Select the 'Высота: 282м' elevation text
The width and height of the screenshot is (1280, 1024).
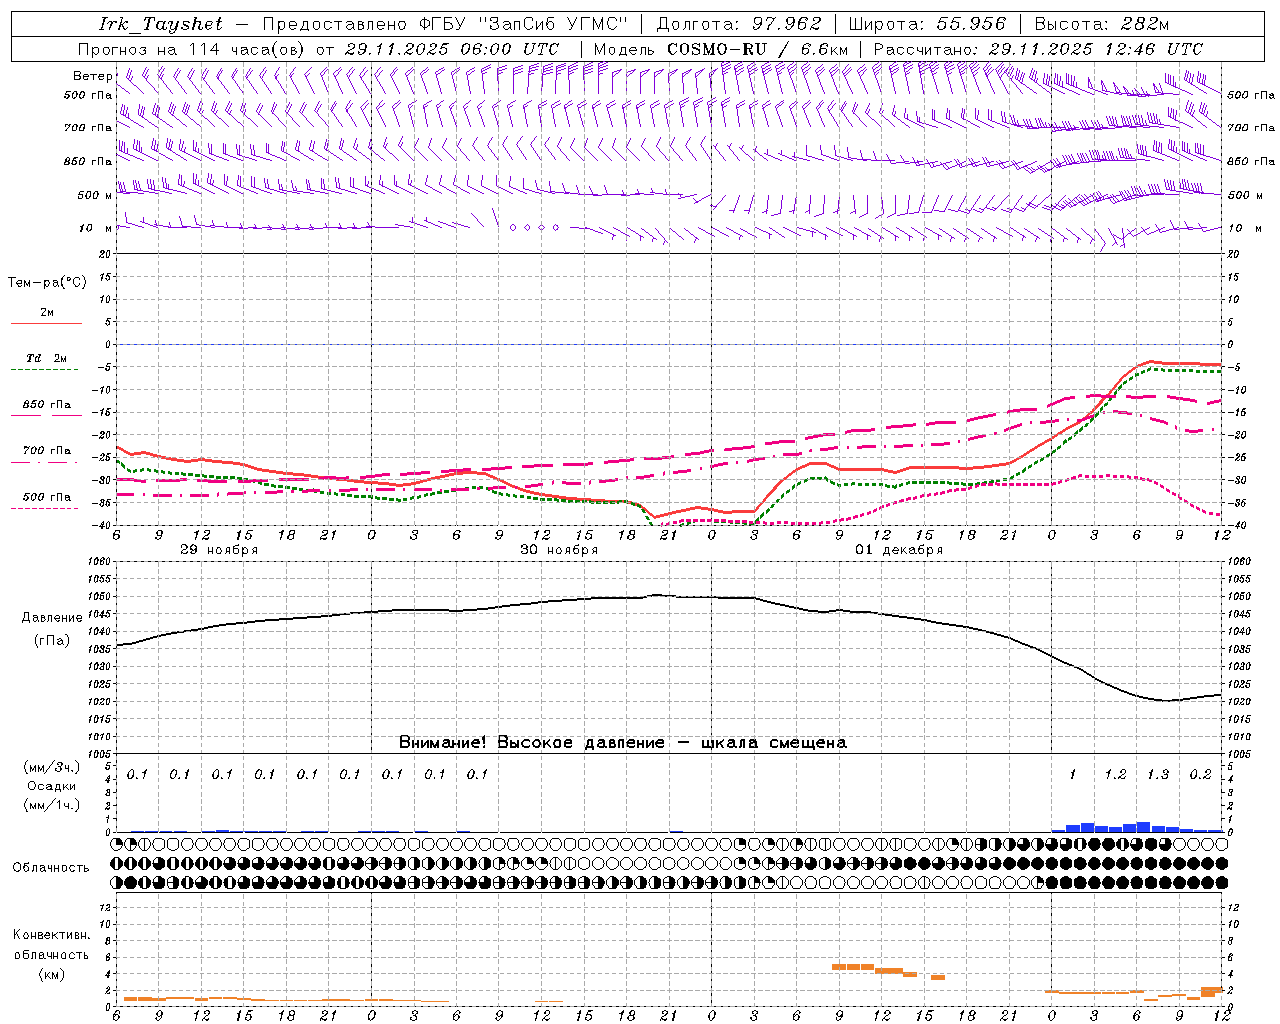point(1101,24)
